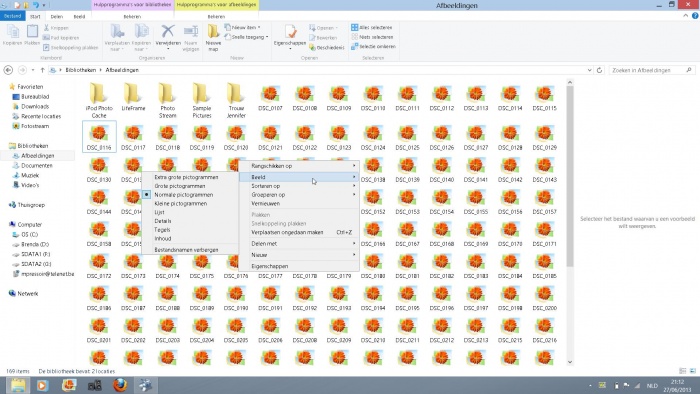Click Pad kopiëren in ribbon
700x394 pixels.
pyautogui.click(x=61, y=37)
